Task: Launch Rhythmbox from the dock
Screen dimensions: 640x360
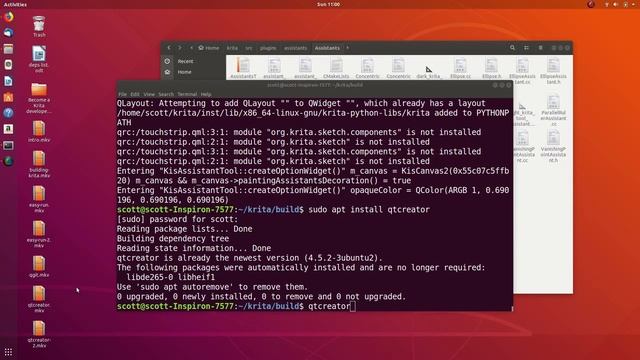Action: coord(8,65)
